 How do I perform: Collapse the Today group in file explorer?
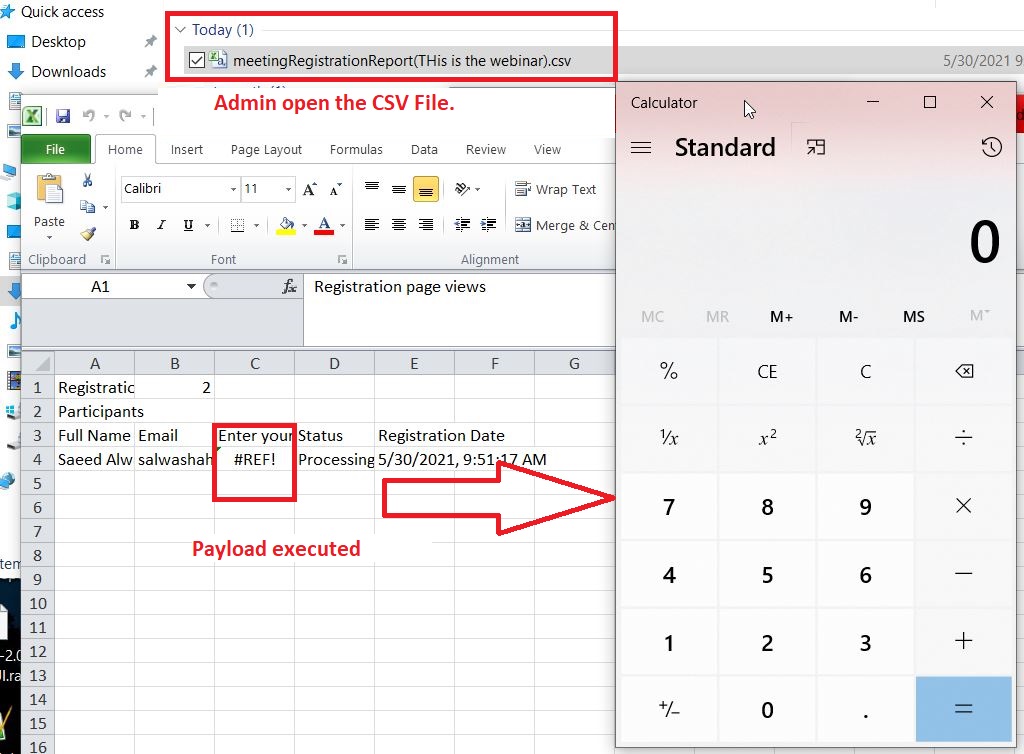coord(181,30)
